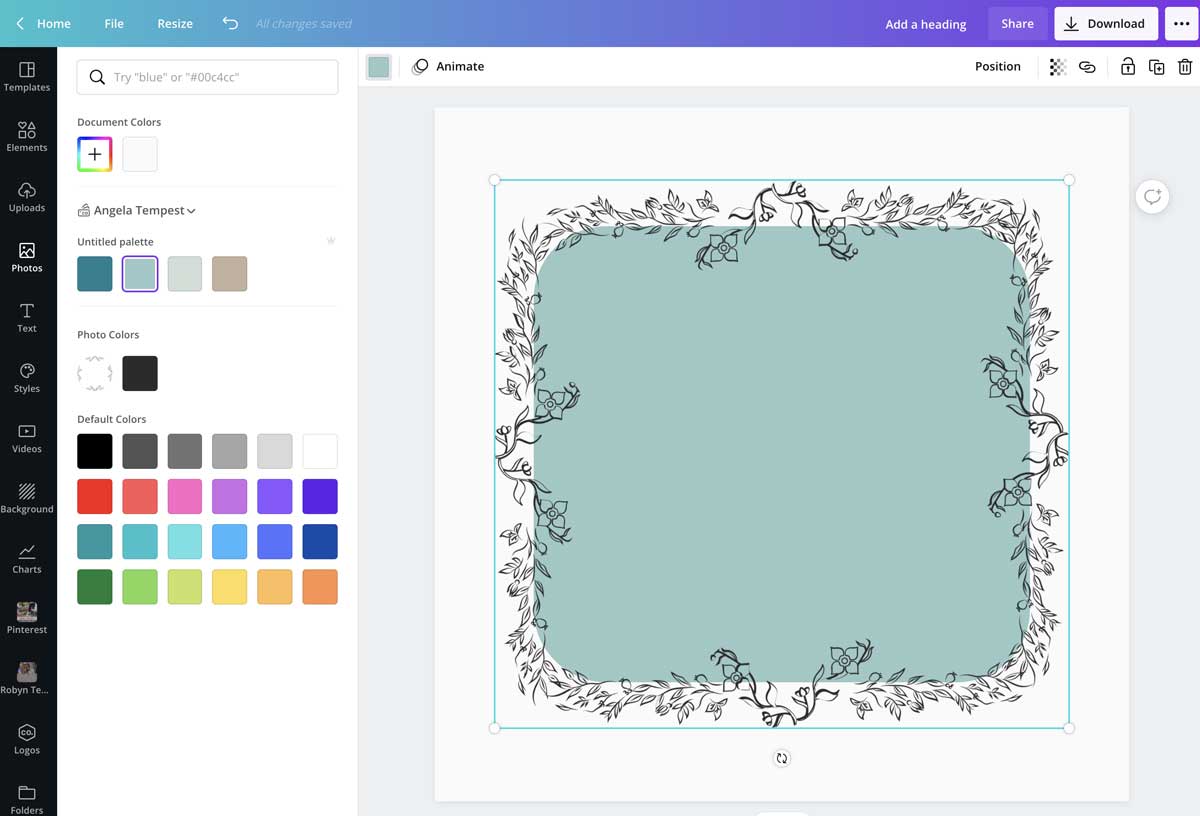
Task: Open the Background panel
Action: coord(27,498)
